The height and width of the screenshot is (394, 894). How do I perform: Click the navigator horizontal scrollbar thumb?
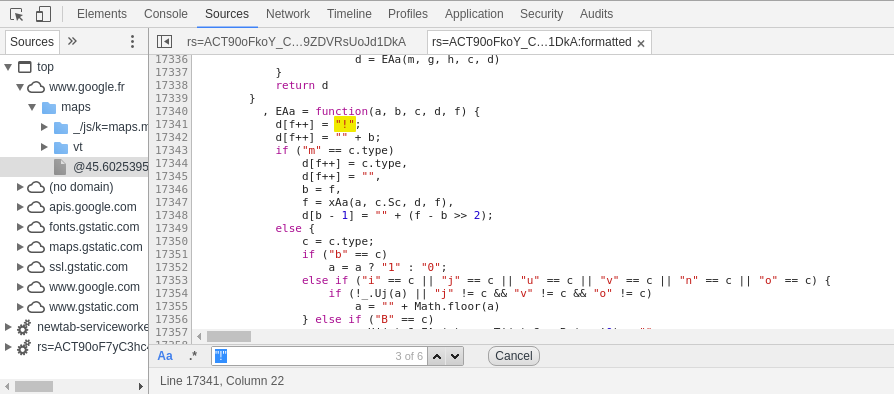pyautogui.click(x=34, y=386)
